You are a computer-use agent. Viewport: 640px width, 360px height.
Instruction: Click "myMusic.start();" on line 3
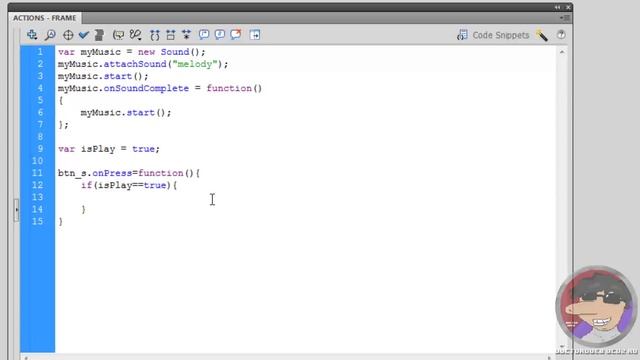coord(103,76)
